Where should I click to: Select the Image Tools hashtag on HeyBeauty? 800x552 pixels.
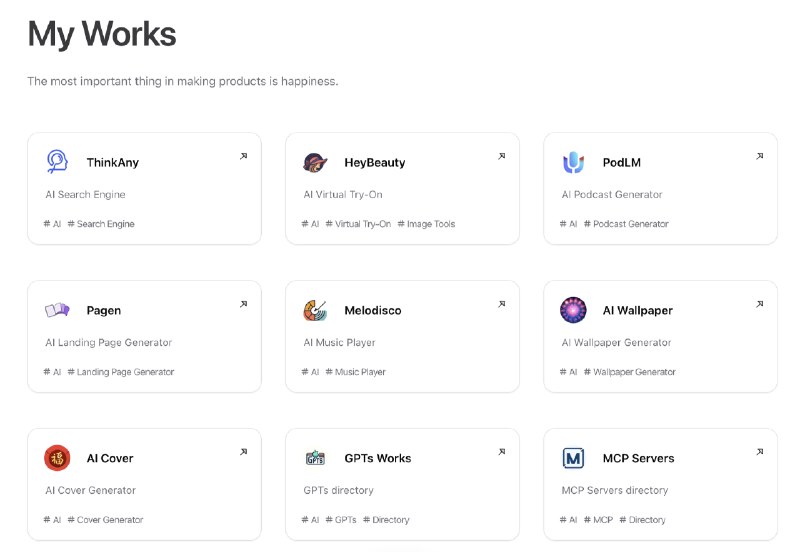(426, 223)
